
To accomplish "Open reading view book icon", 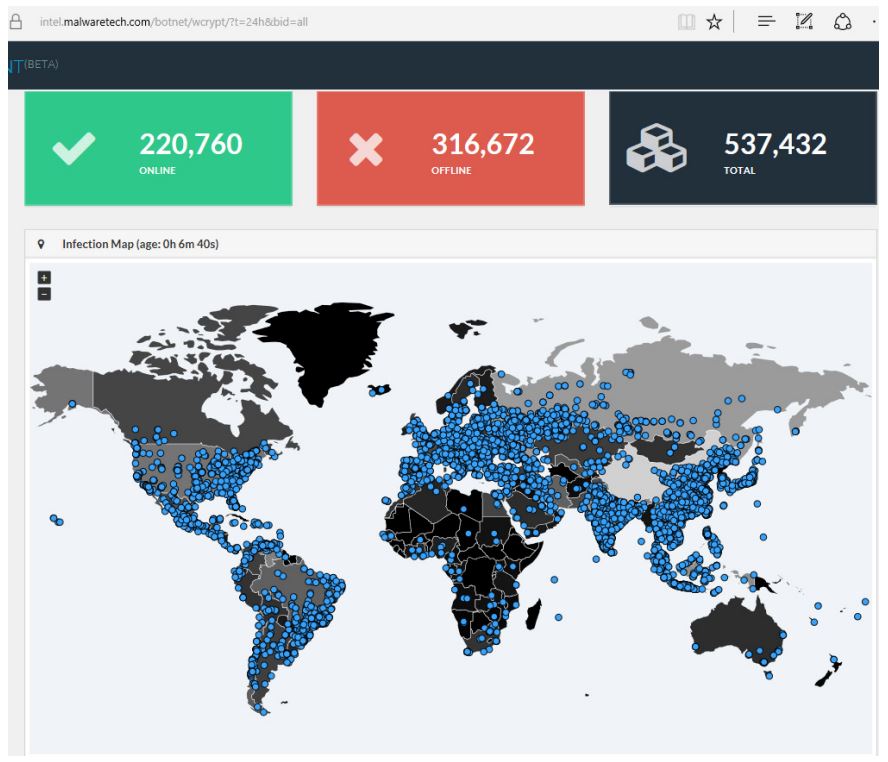I will click(686, 22).
